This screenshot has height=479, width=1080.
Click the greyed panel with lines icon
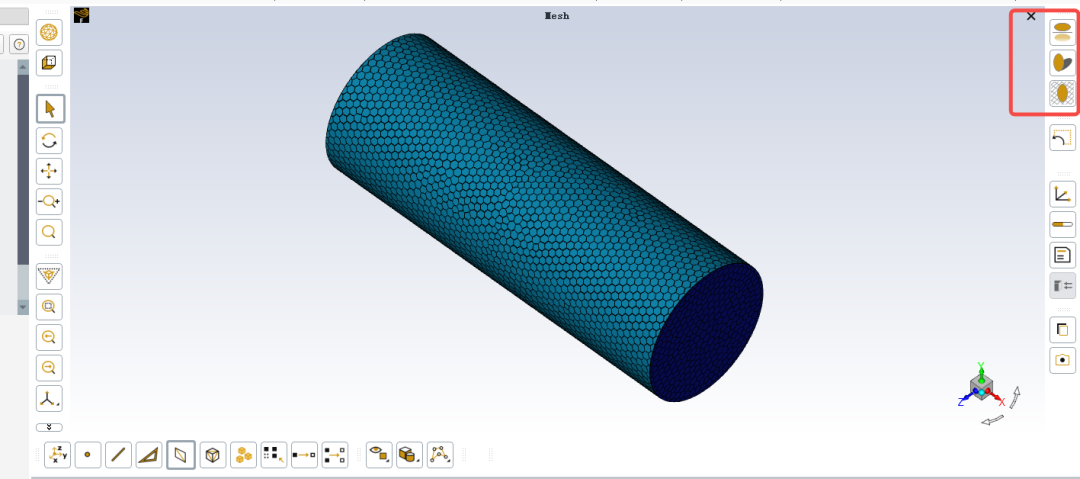pyautogui.click(x=1063, y=285)
